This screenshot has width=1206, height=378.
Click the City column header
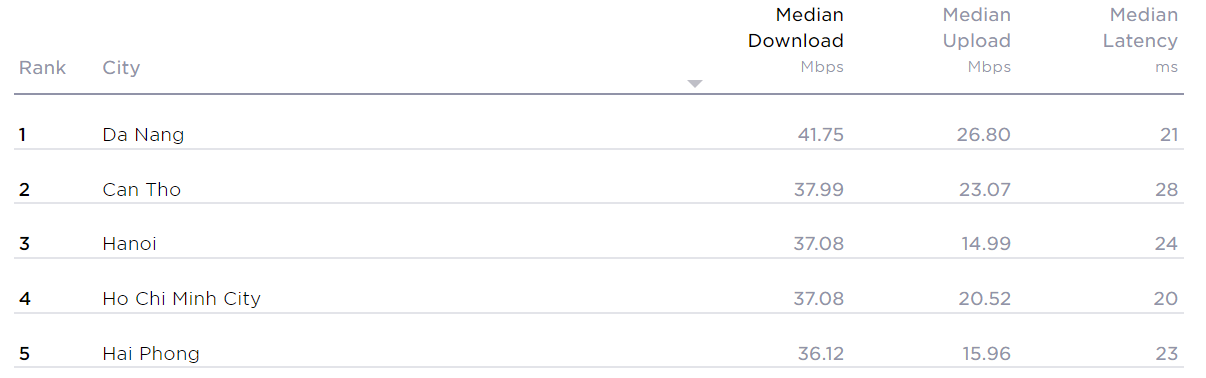click(x=121, y=68)
